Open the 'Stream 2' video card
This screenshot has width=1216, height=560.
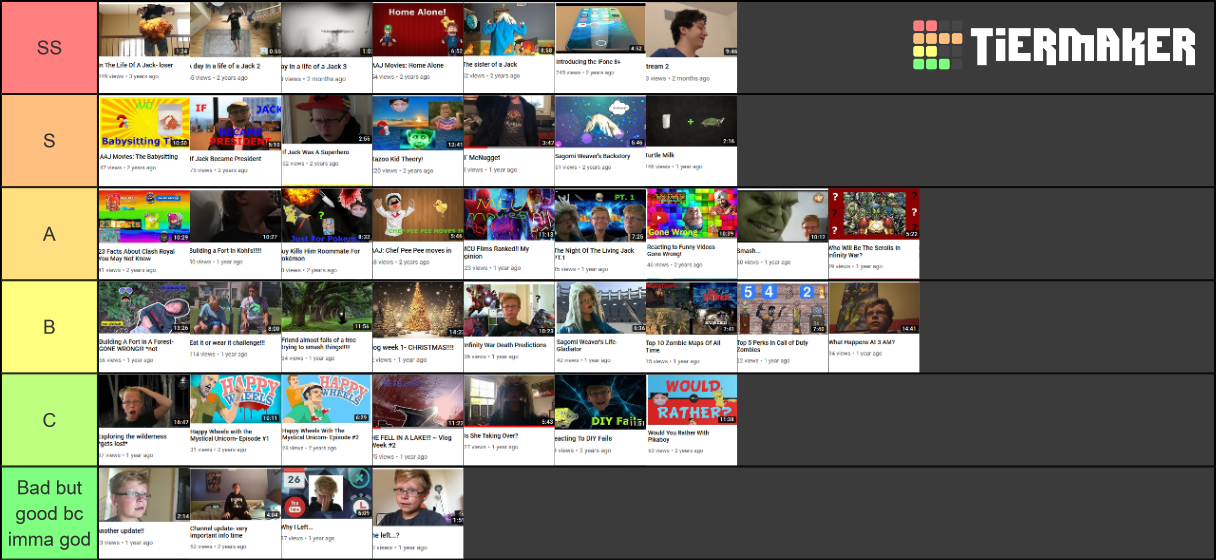click(691, 47)
